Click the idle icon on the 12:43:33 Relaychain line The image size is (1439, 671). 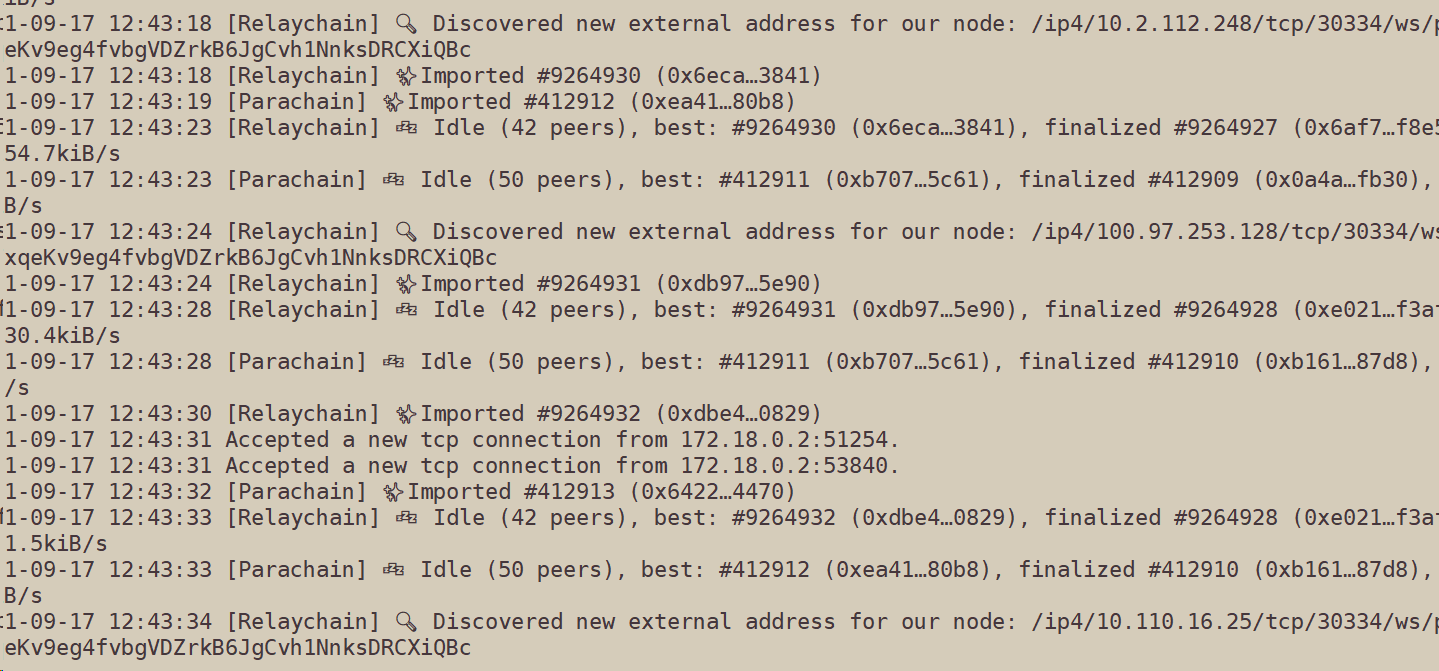tap(406, 517)
